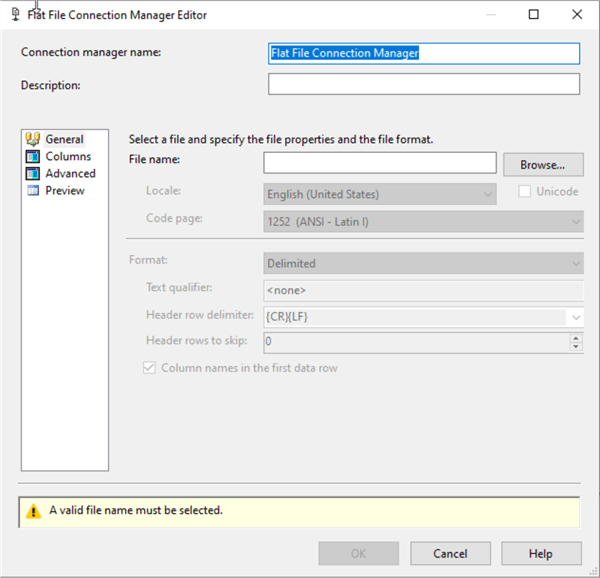The width and height of the screenshot is (600, 578).
Task: Click the General page icon in sidebar
Action: point(33,139)
